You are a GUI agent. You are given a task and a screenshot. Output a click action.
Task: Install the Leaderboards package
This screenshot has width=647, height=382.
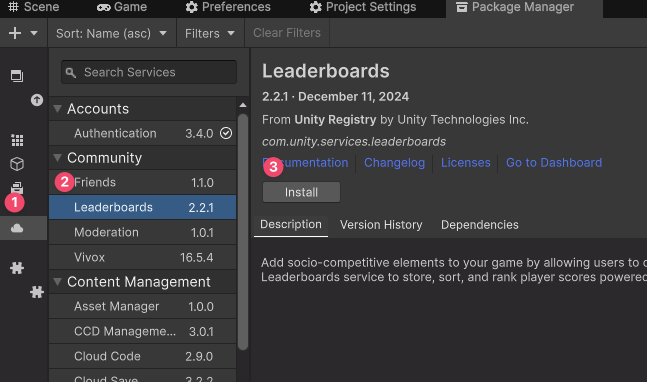coord(301,192)
